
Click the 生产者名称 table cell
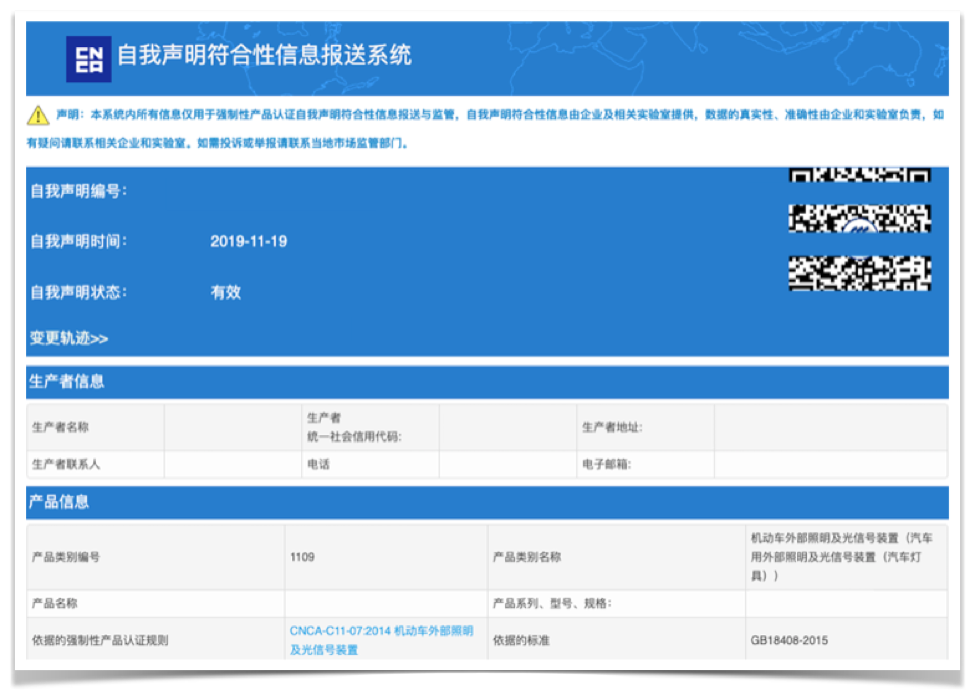coord(96,427)
